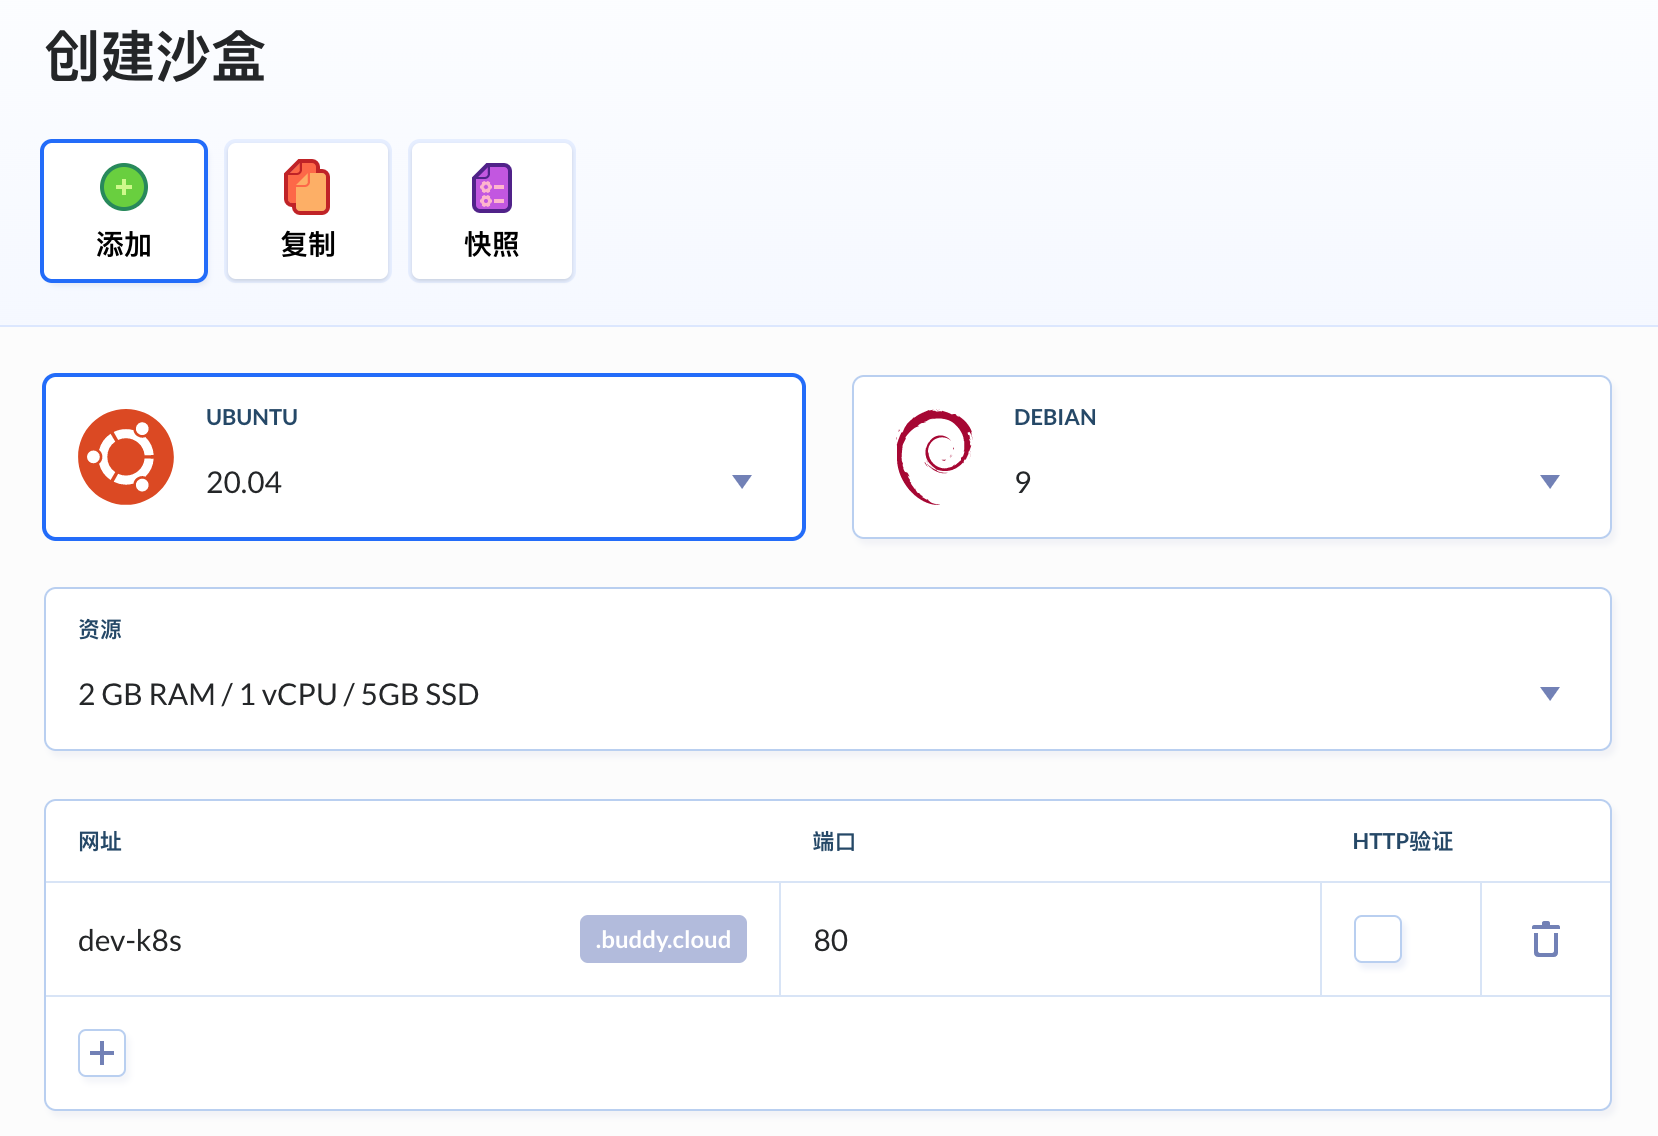Click the Ubuntu logo icon
Viewport: 1658px width, 1136px height.
point(126,457)
